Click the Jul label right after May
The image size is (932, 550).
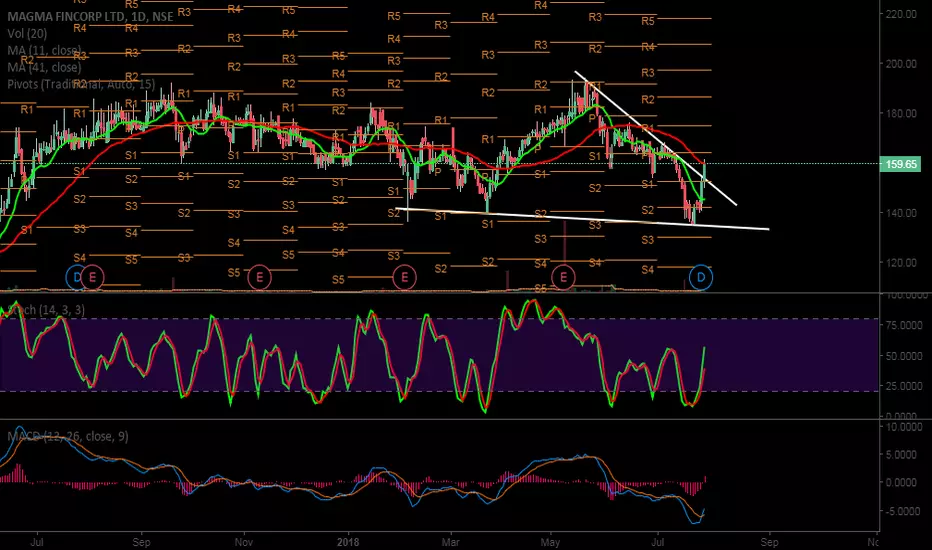[x=657, y=542]
